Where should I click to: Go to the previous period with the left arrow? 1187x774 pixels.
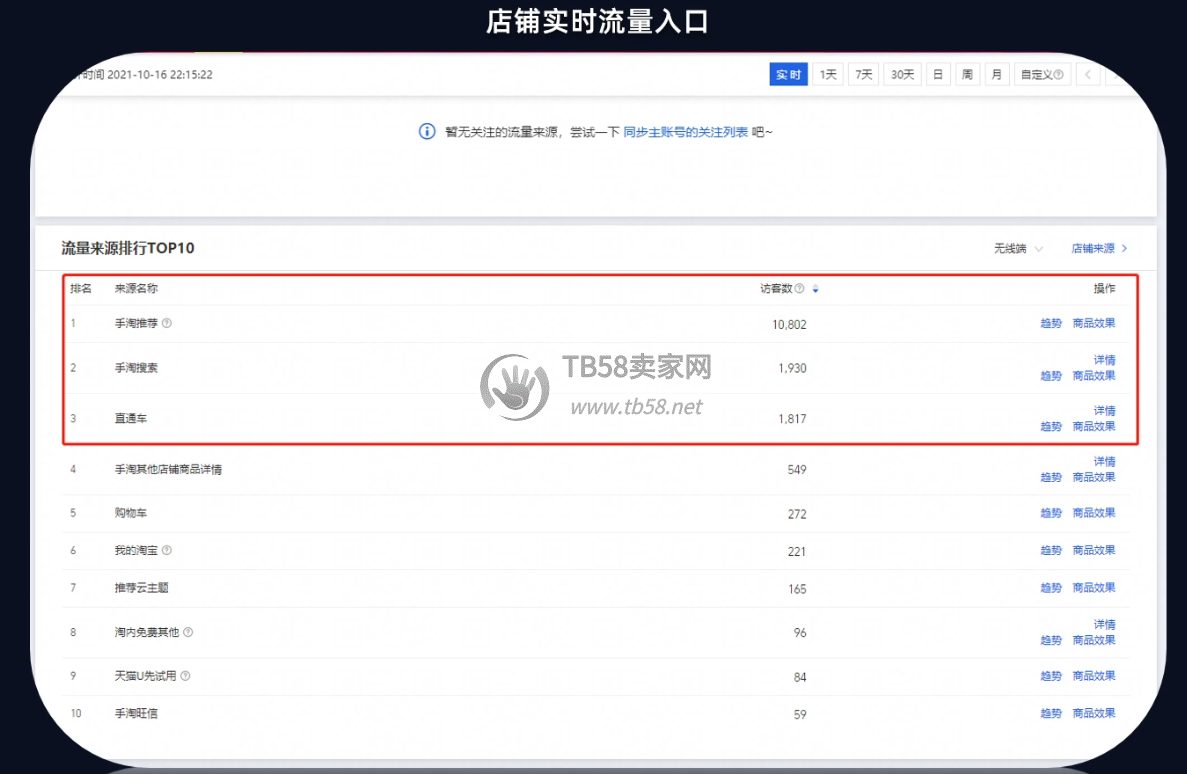coord(1088,74)
